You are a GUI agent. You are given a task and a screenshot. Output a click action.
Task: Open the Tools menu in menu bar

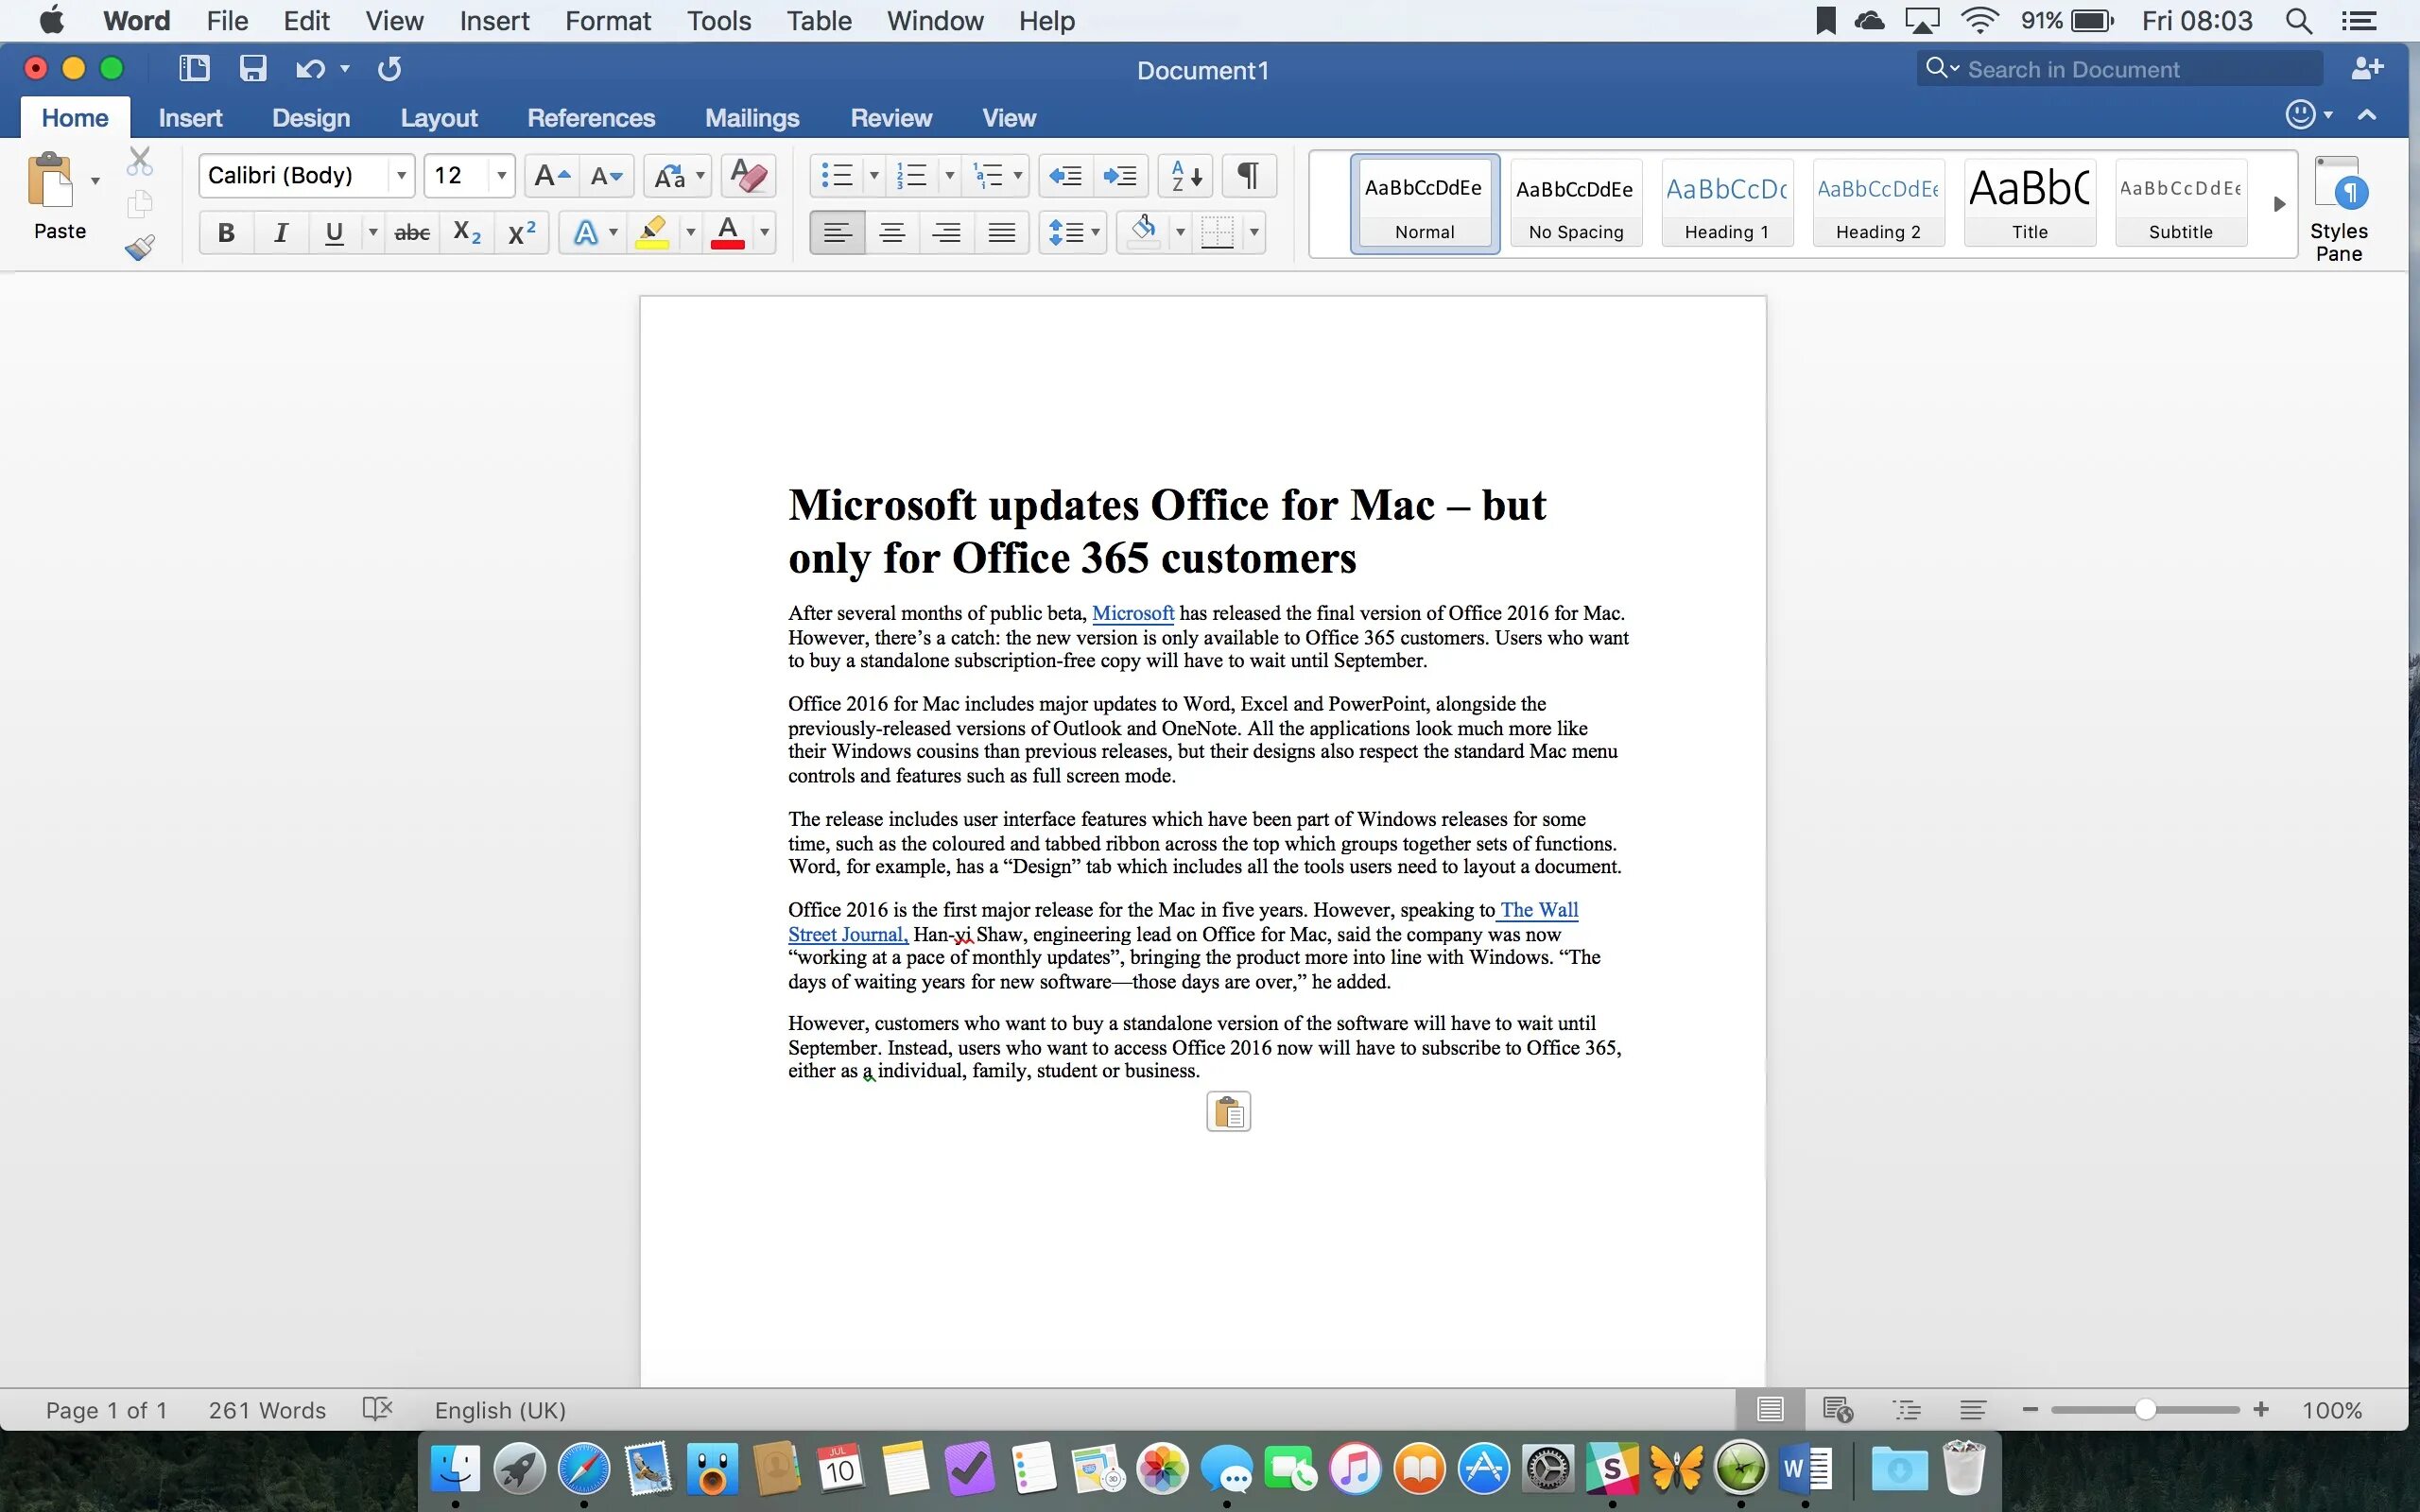click(718, 20)
